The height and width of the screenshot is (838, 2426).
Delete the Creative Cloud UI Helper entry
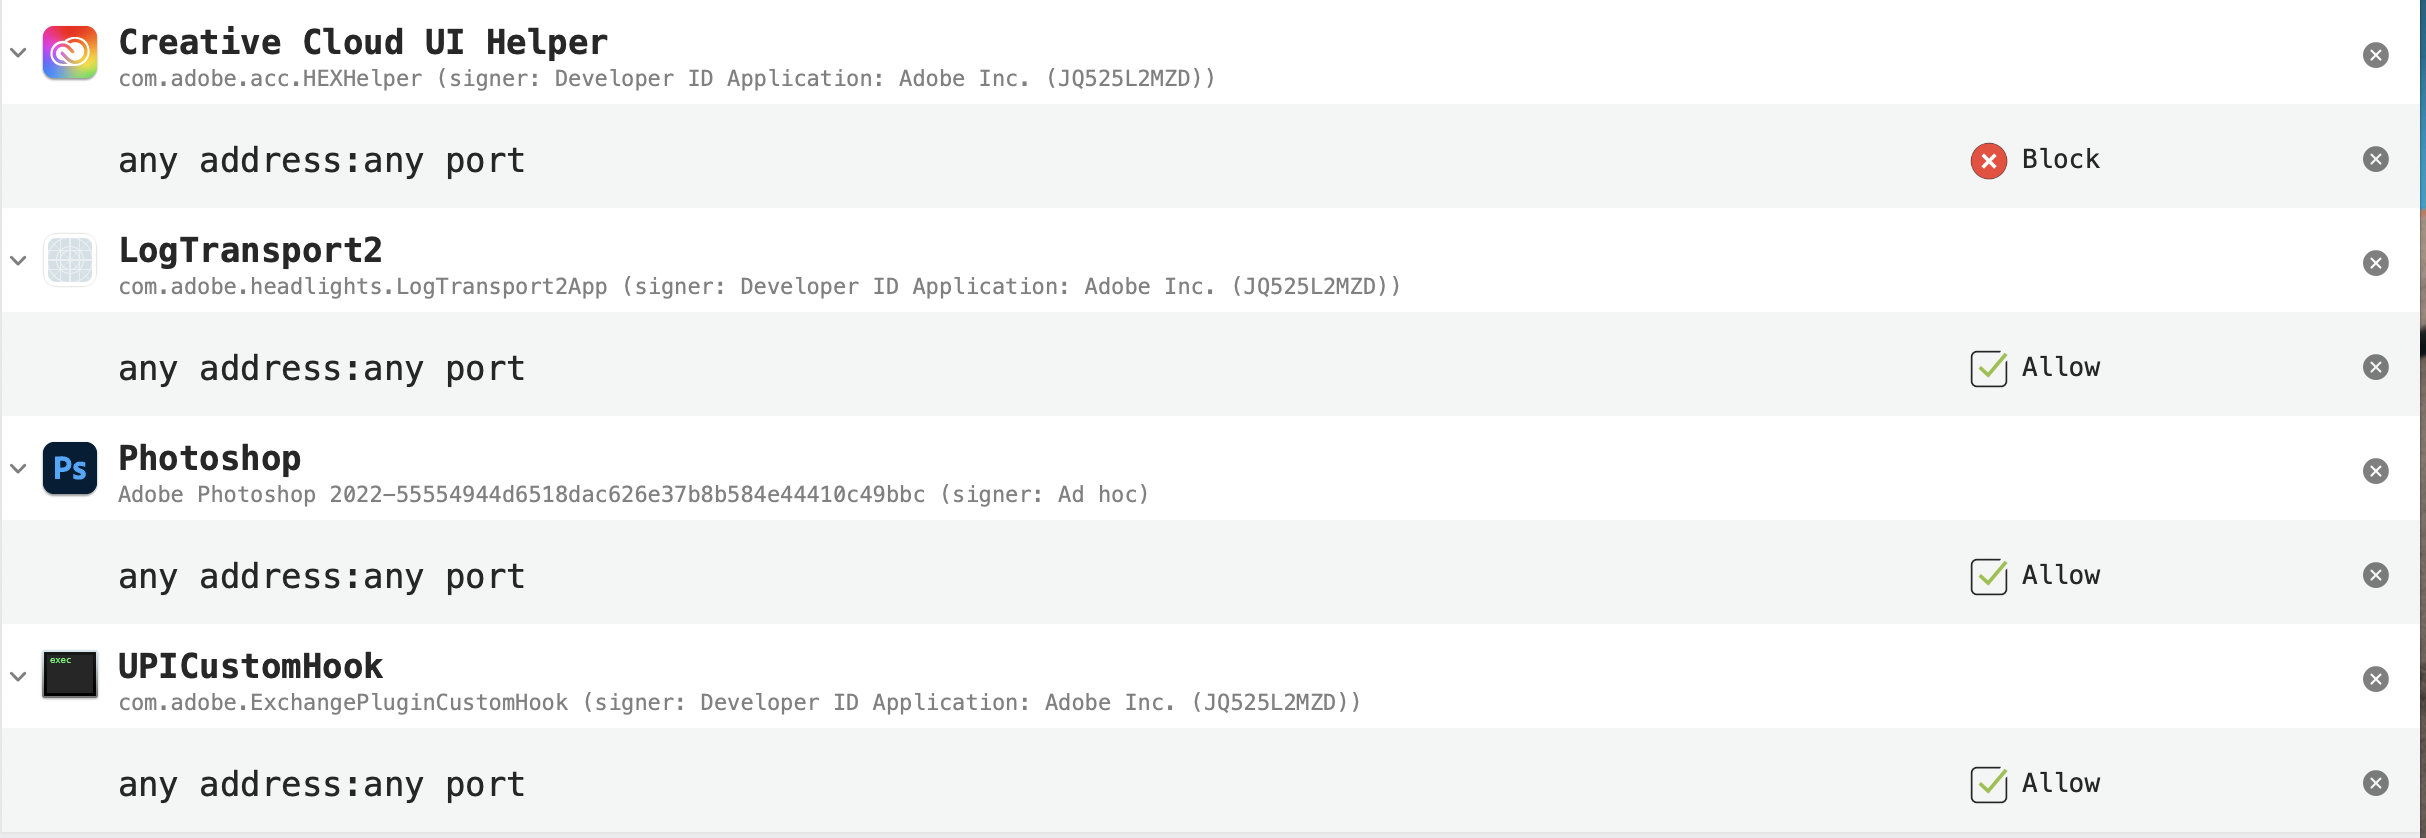(x=2376, y=55)
